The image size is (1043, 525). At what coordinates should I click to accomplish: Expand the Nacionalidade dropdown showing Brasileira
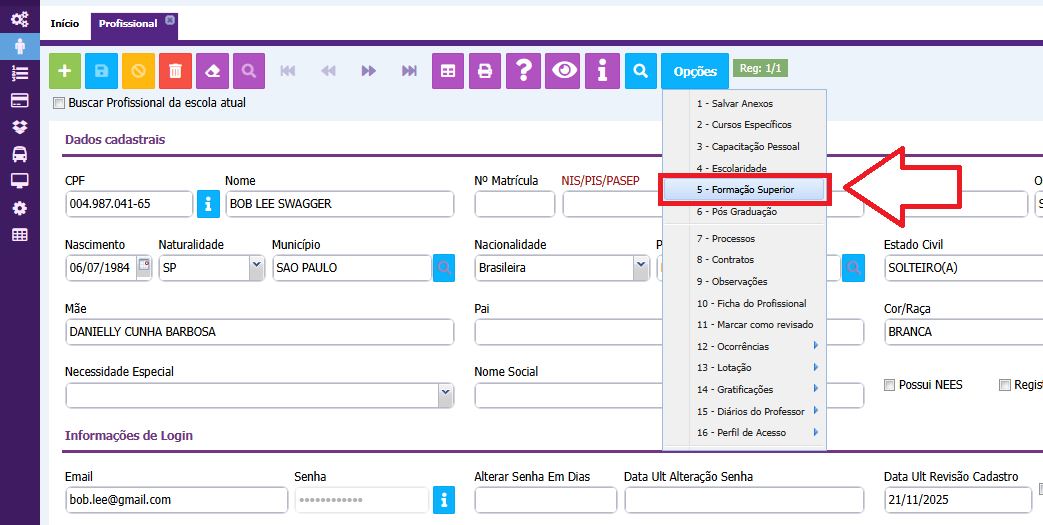[x=640, y=267]
